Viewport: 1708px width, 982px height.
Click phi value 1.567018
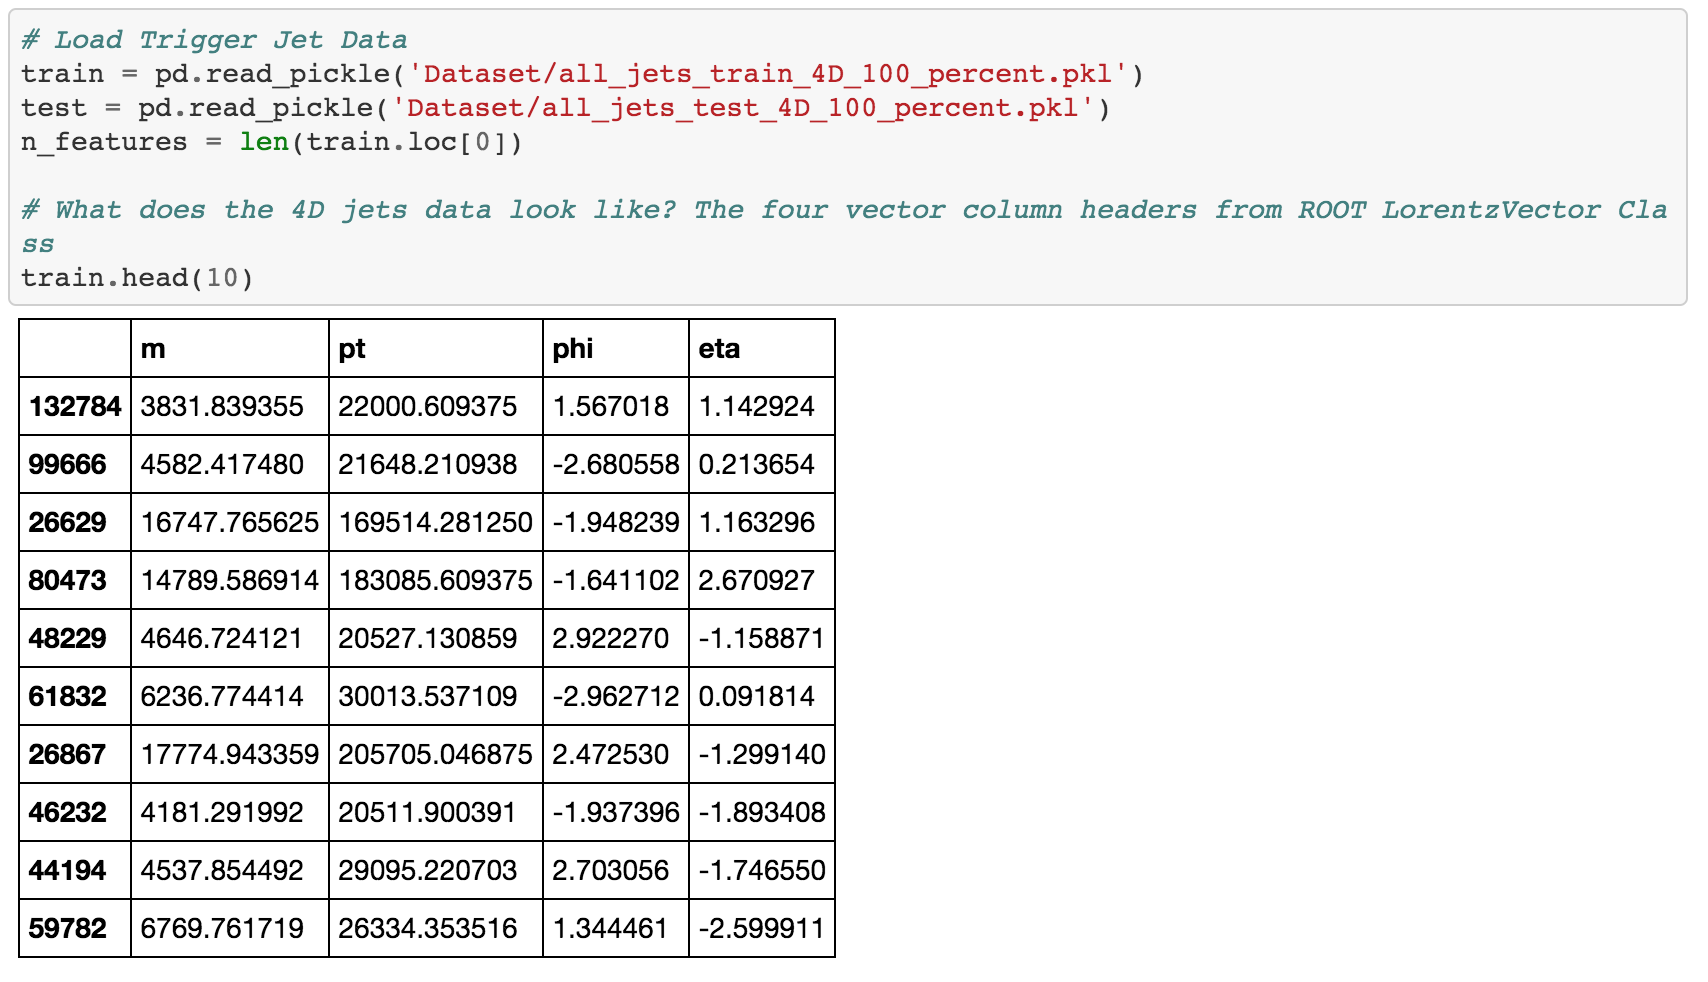point(611,406)
